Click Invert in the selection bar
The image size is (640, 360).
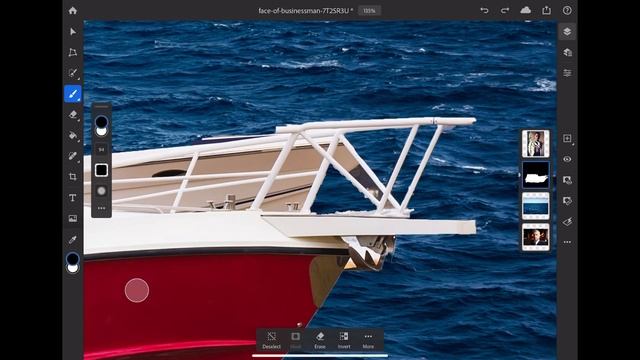pos(344,340)
